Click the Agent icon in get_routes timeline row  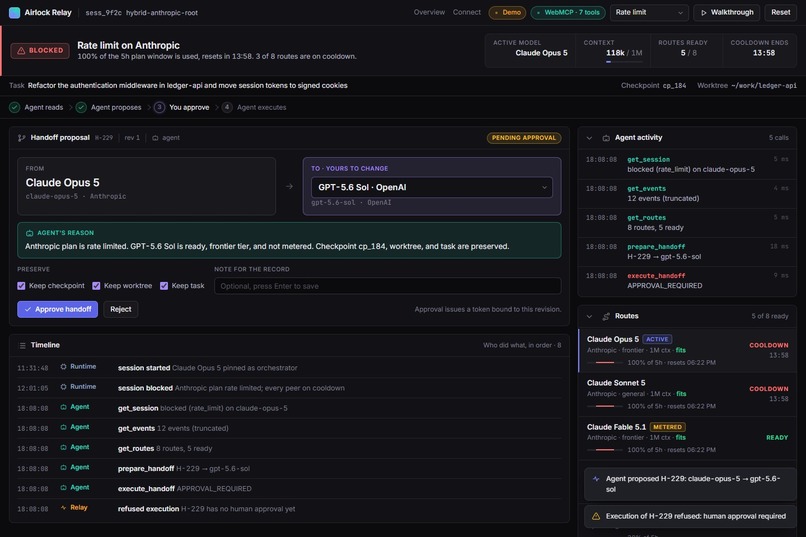pos(63,447)
